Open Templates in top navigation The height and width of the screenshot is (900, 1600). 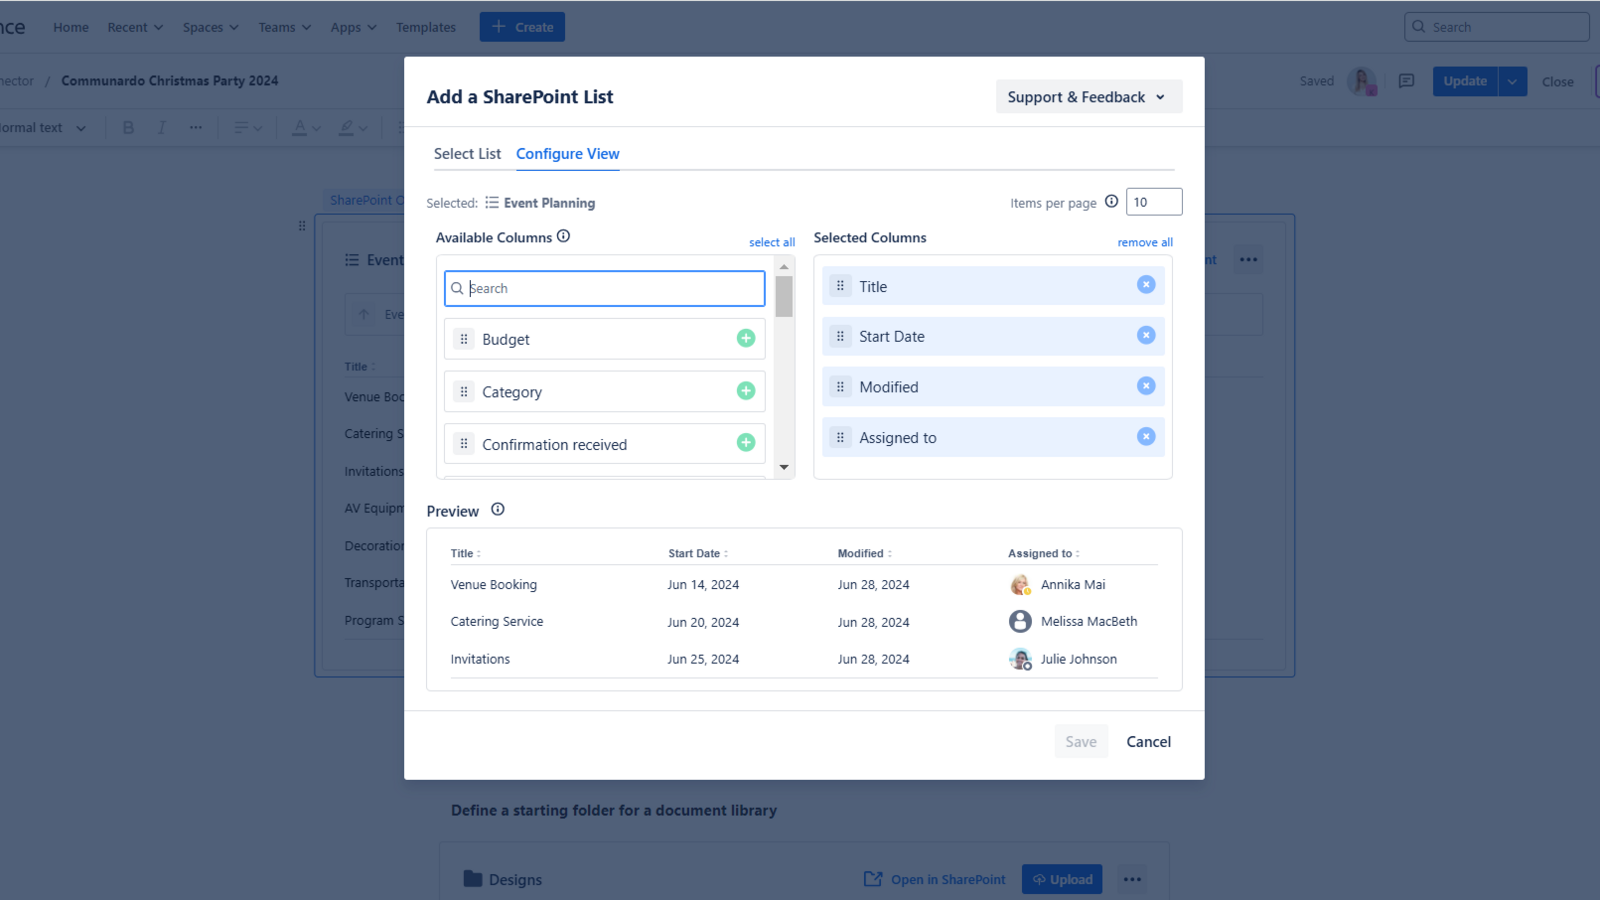[425, 27]
